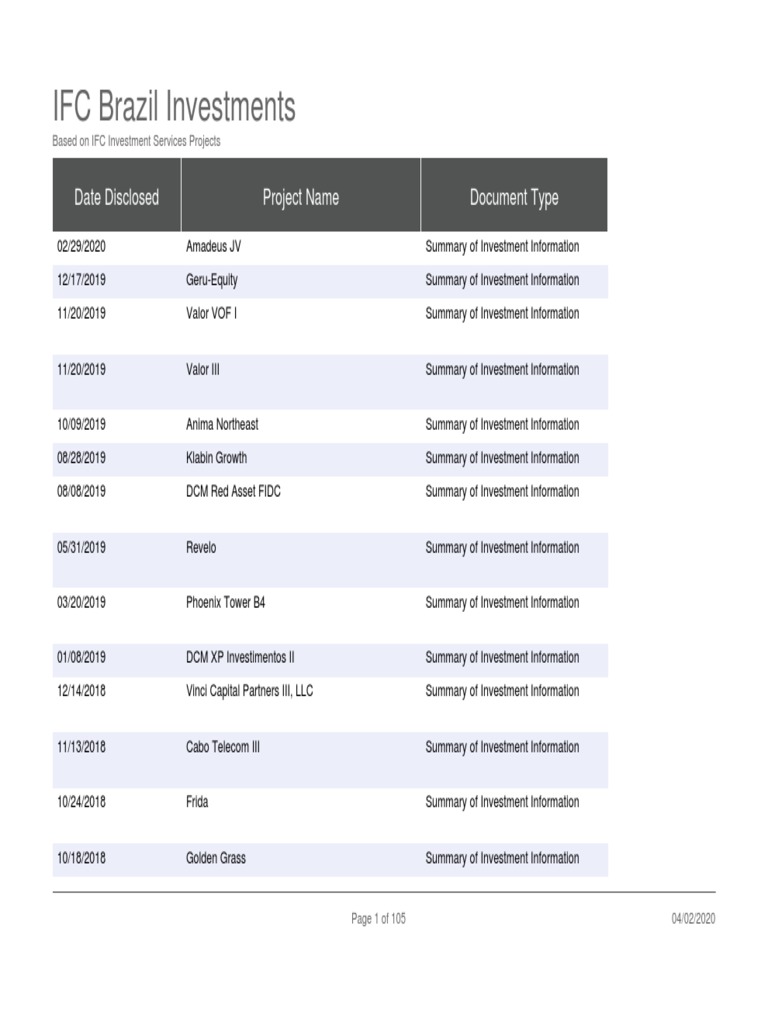Click the Revelo project name
The image size is (768, 1024).
[x=200, y=547]
